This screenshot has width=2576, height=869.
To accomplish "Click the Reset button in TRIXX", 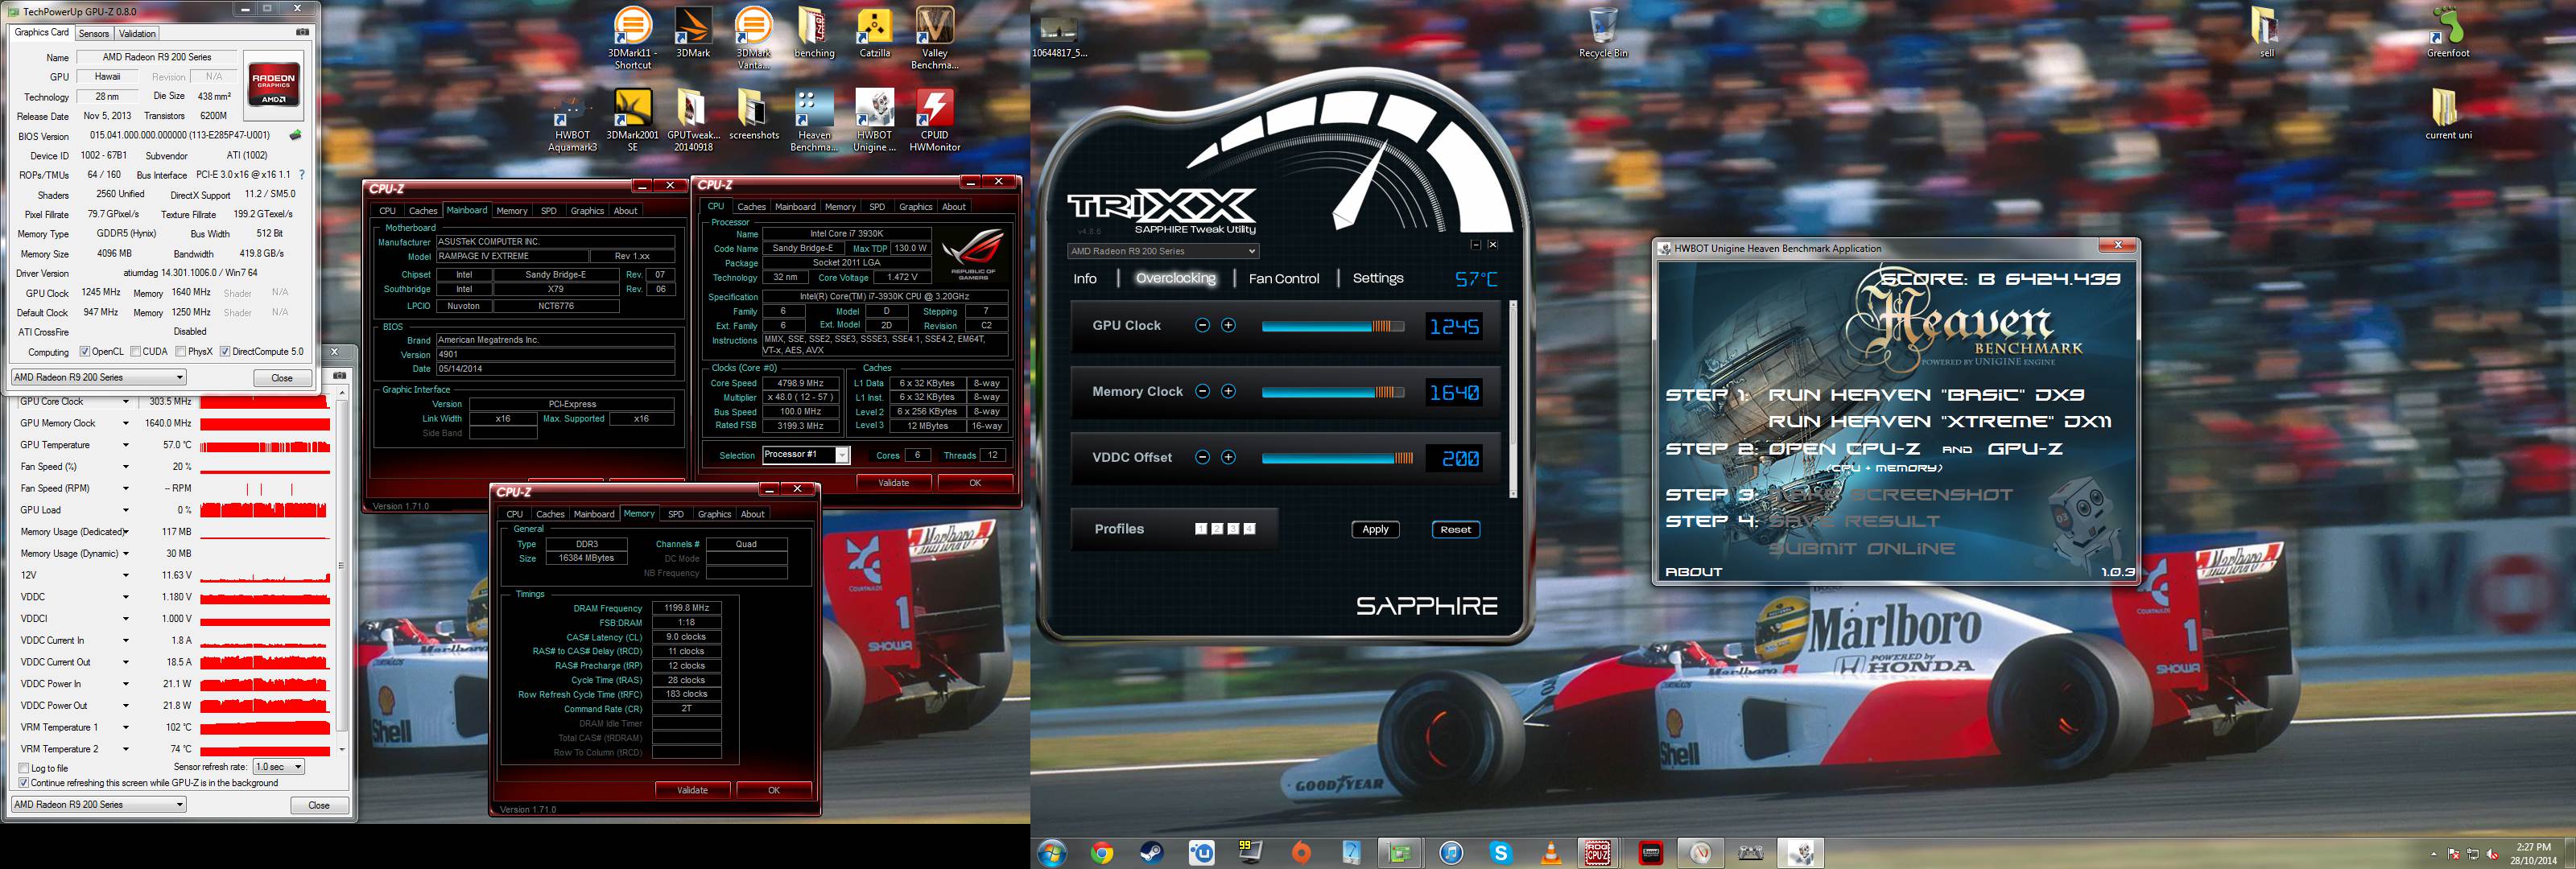I will coord(1455,529).
